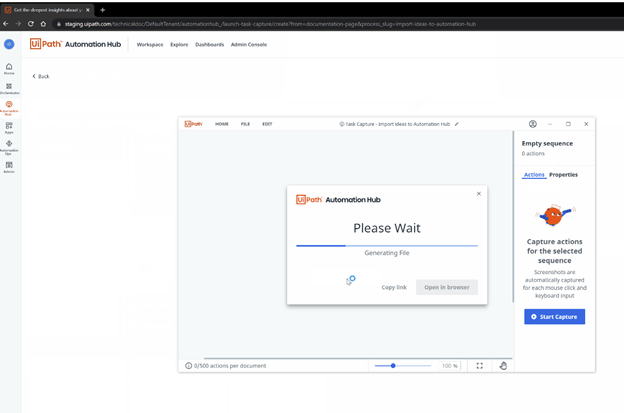Click the horizontal scrollbar in Task Capture canvas
Viewport: 624px width, 413px height.
[358, 358]
